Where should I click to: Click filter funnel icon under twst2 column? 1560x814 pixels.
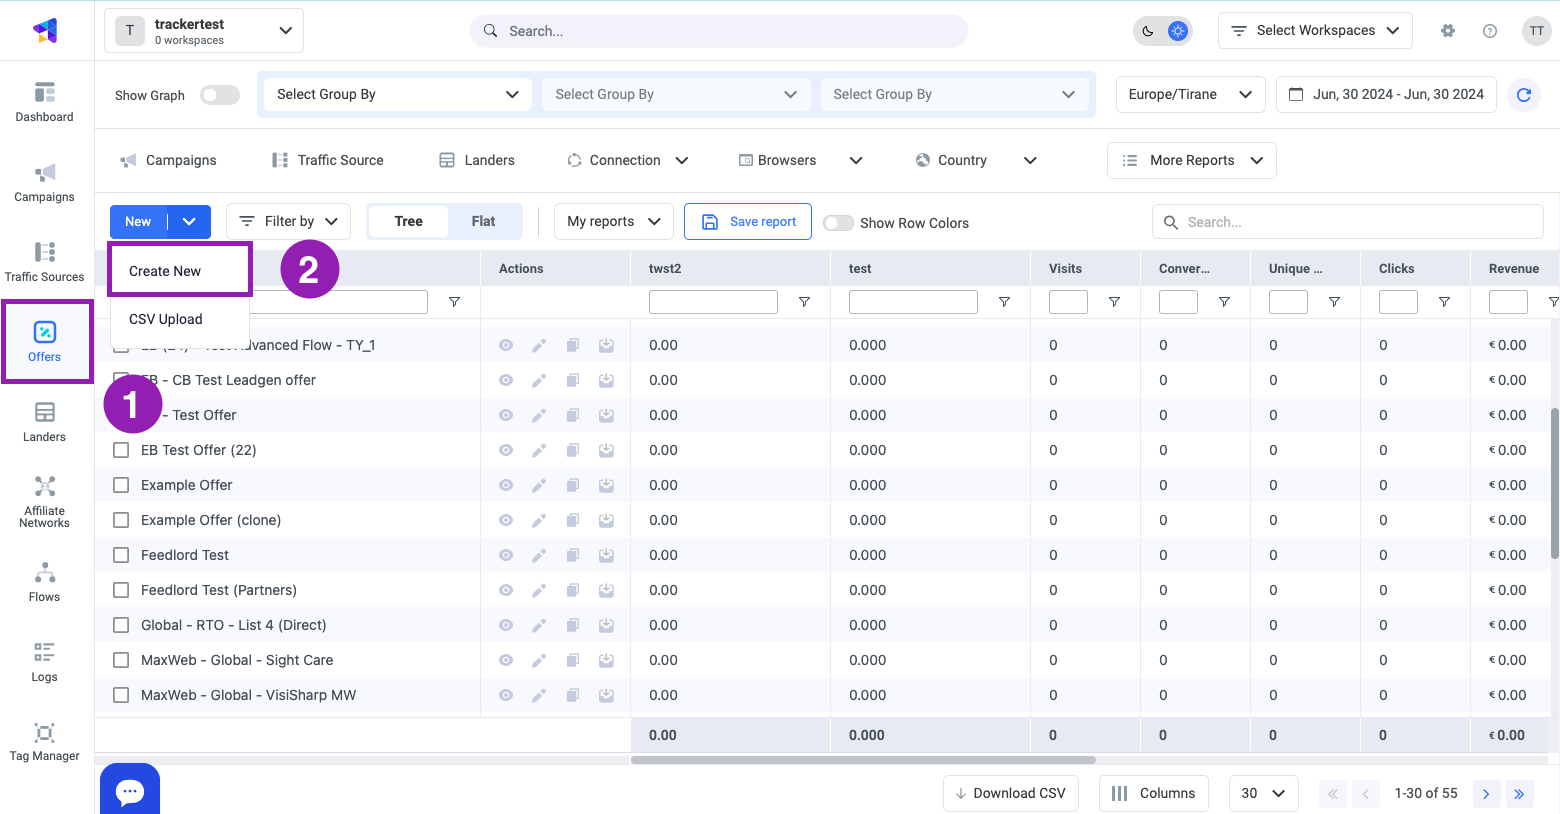pos(804,302)
